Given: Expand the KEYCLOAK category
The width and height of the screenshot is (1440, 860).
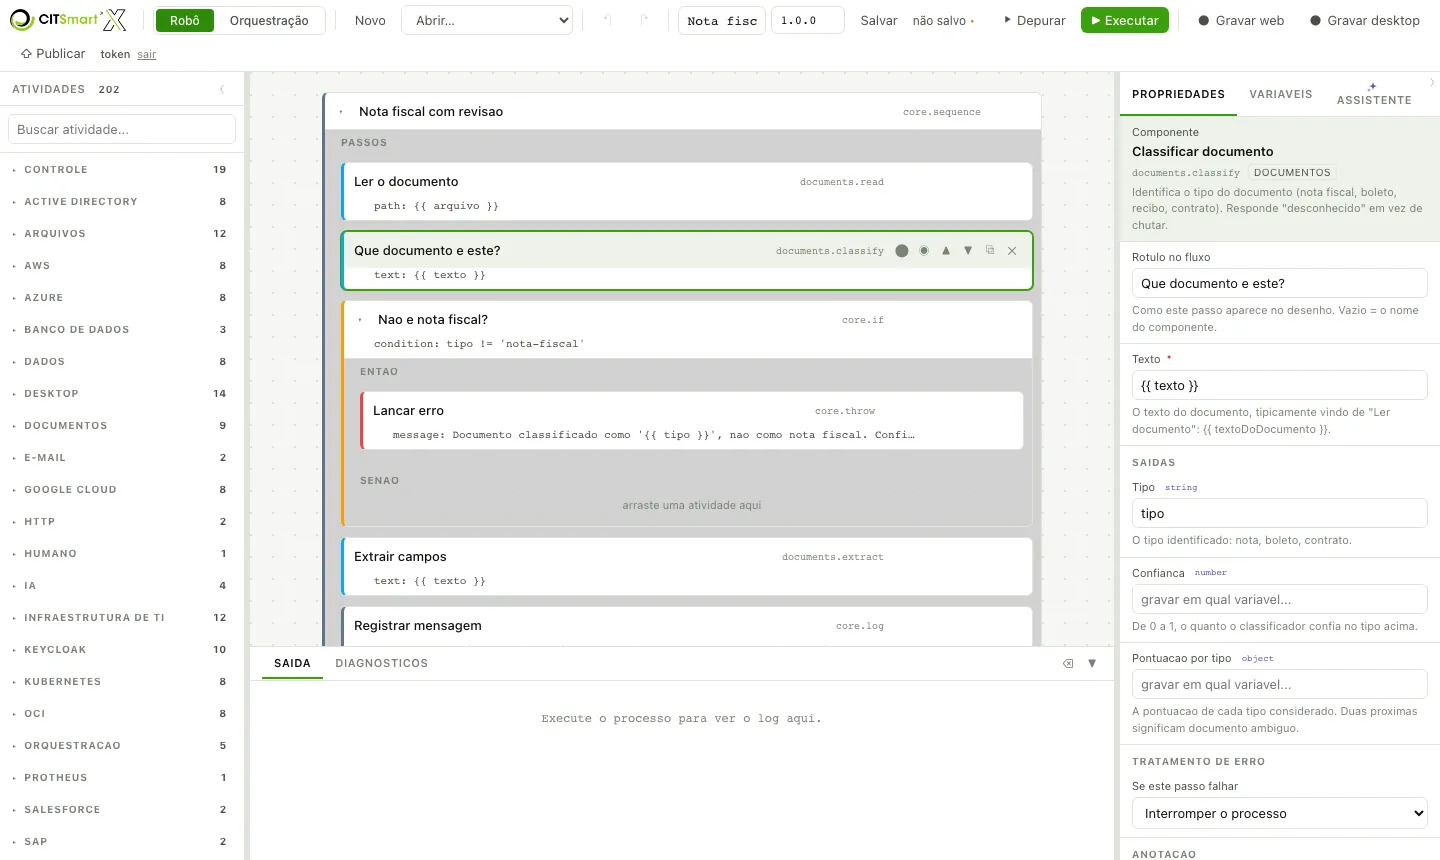Looking at the screenshot, I should point(120,650).
